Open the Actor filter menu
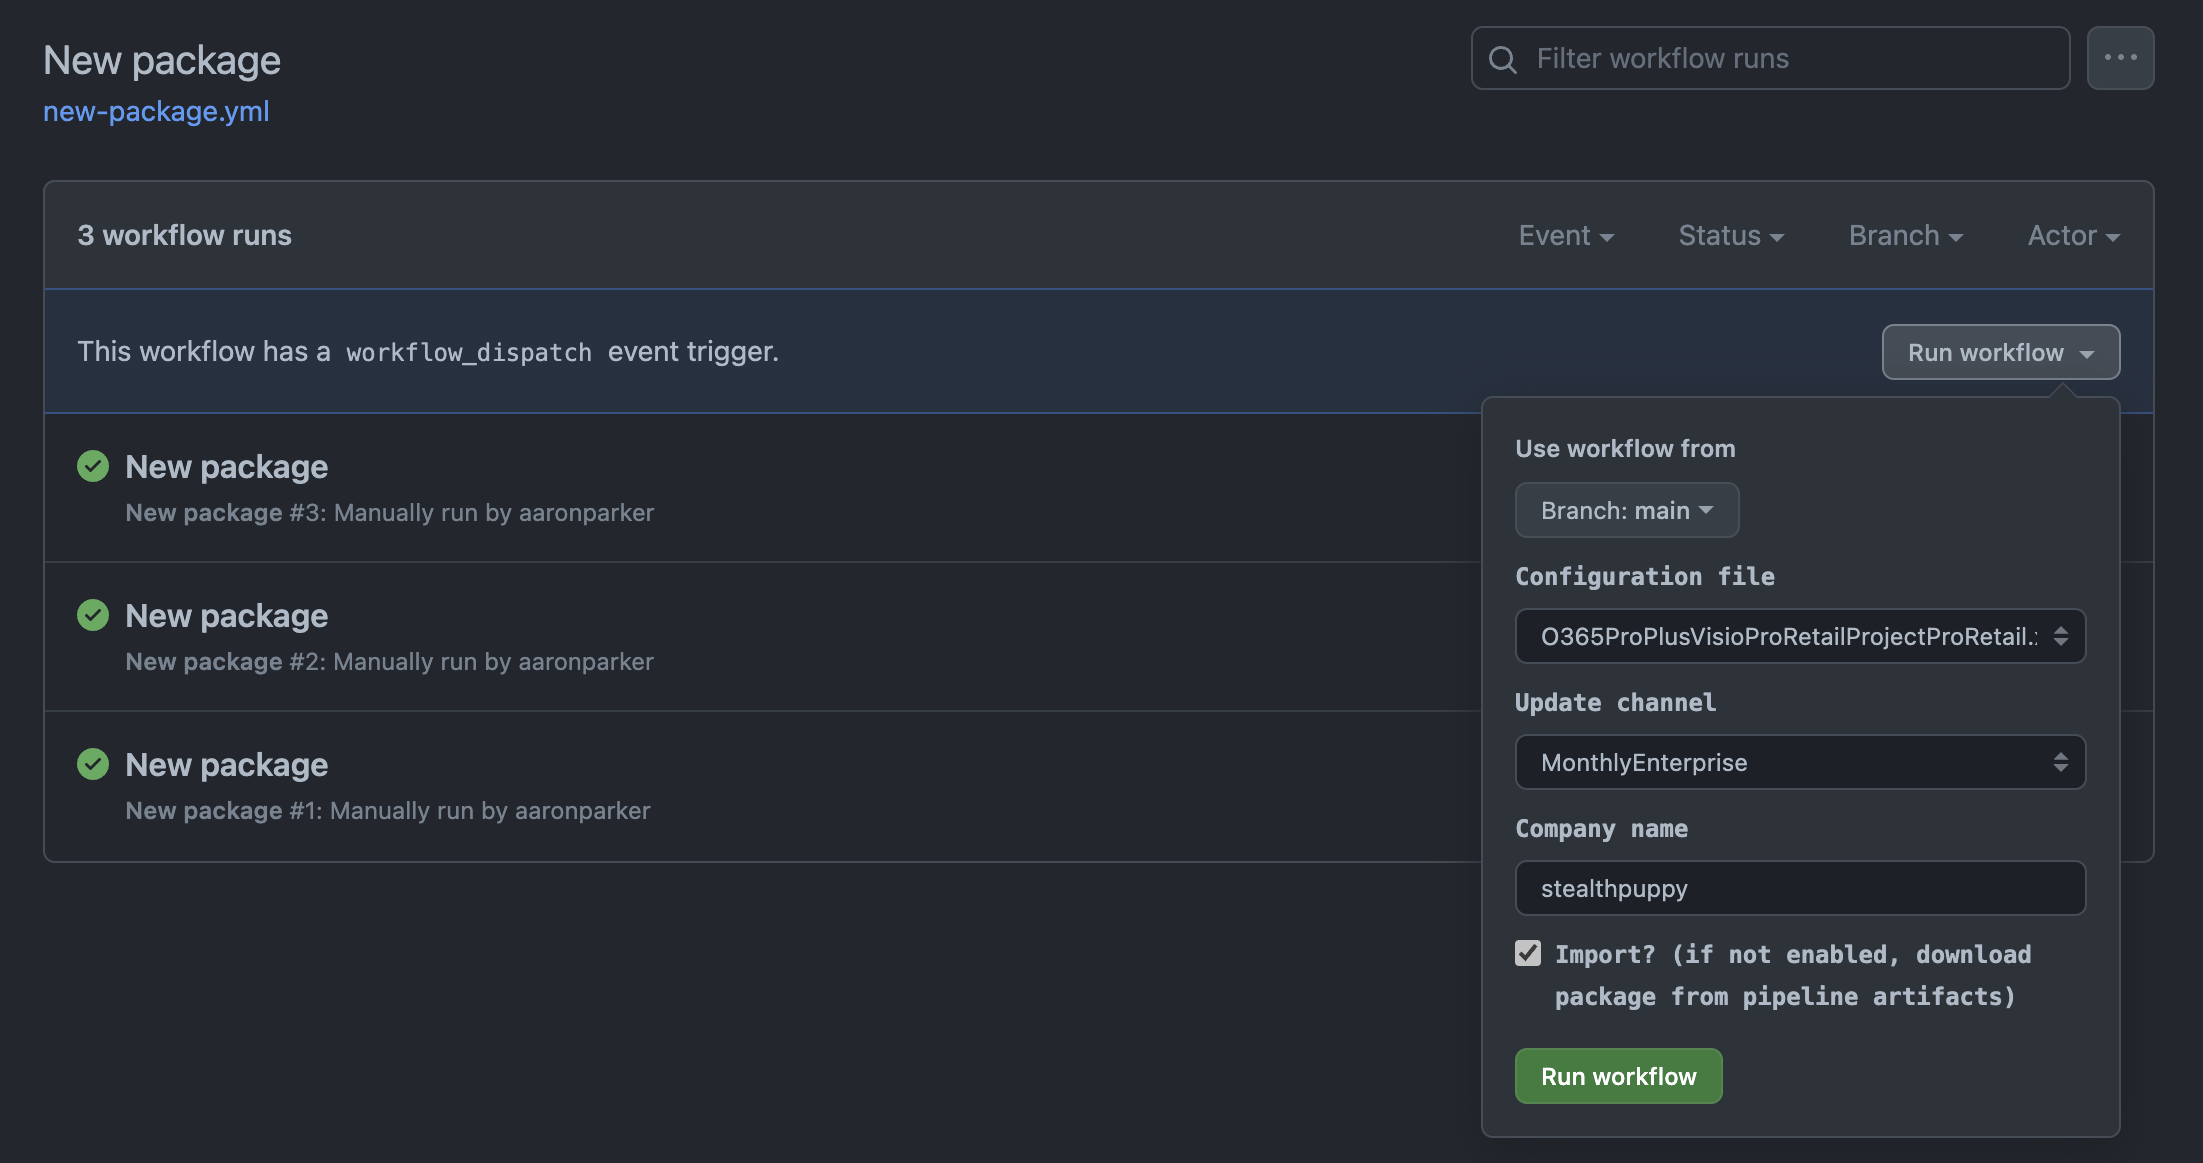This screenshot has height=1163, width=2203. 2073,236
